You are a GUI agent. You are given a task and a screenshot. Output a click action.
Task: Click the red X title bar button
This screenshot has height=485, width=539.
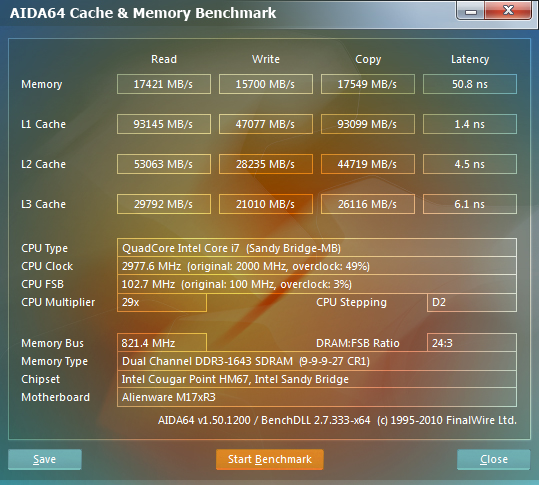(508, 11)
